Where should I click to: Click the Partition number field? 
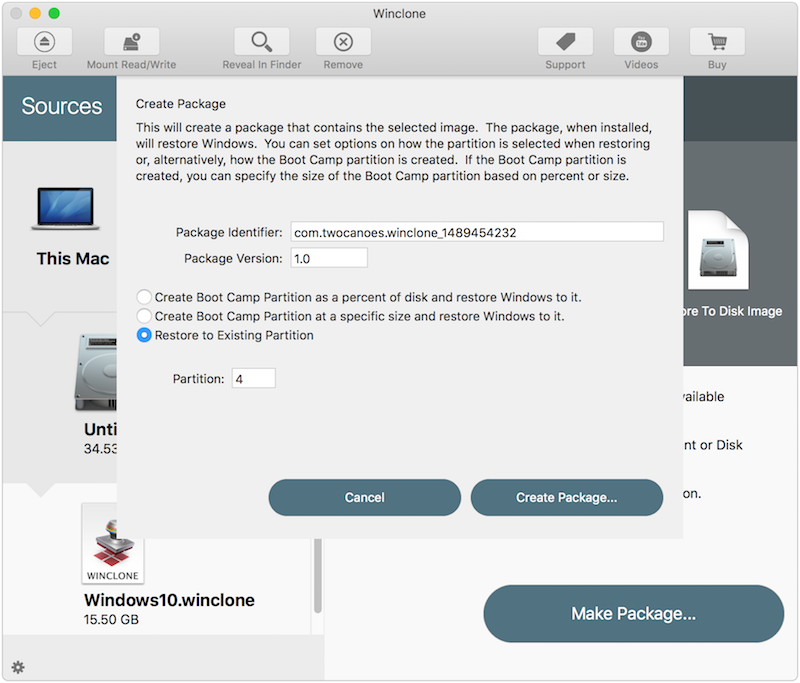(x=254, y=378)
